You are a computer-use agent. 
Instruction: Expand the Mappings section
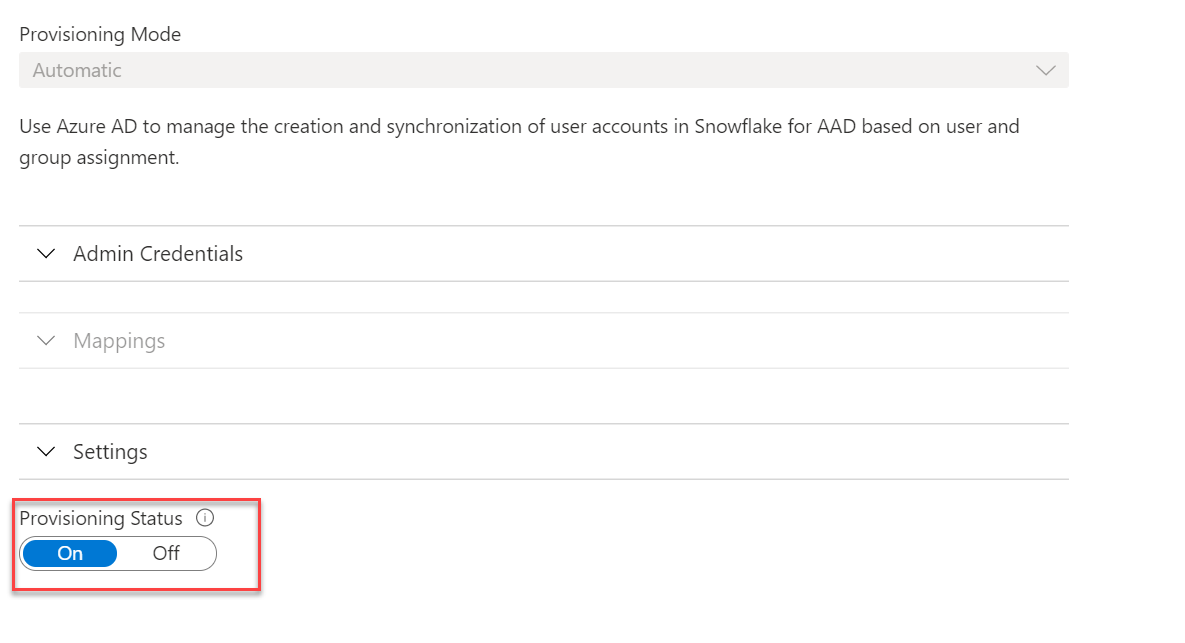point(543,341)
